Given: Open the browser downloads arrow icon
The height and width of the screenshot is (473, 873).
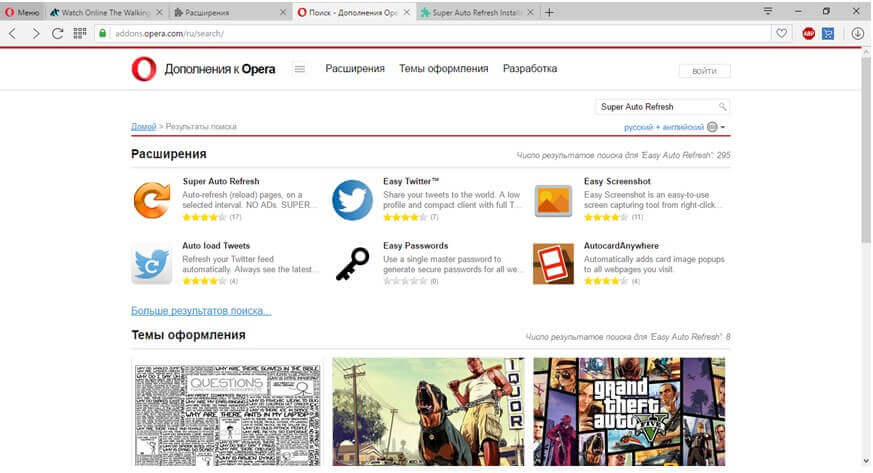Looking at the screenshot, I should (857, 33).
